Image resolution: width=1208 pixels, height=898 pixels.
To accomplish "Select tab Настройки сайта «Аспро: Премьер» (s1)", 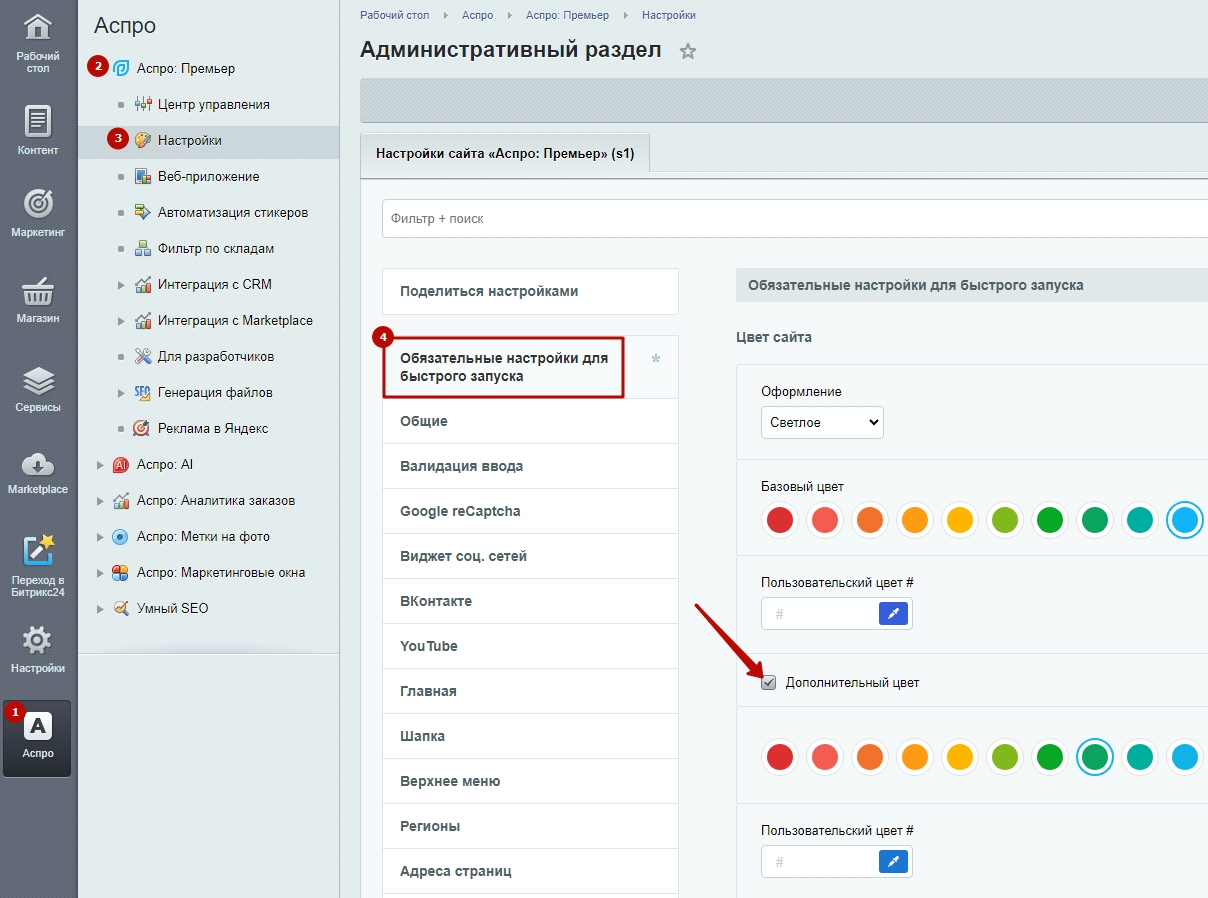I will (x=505, y=153).
